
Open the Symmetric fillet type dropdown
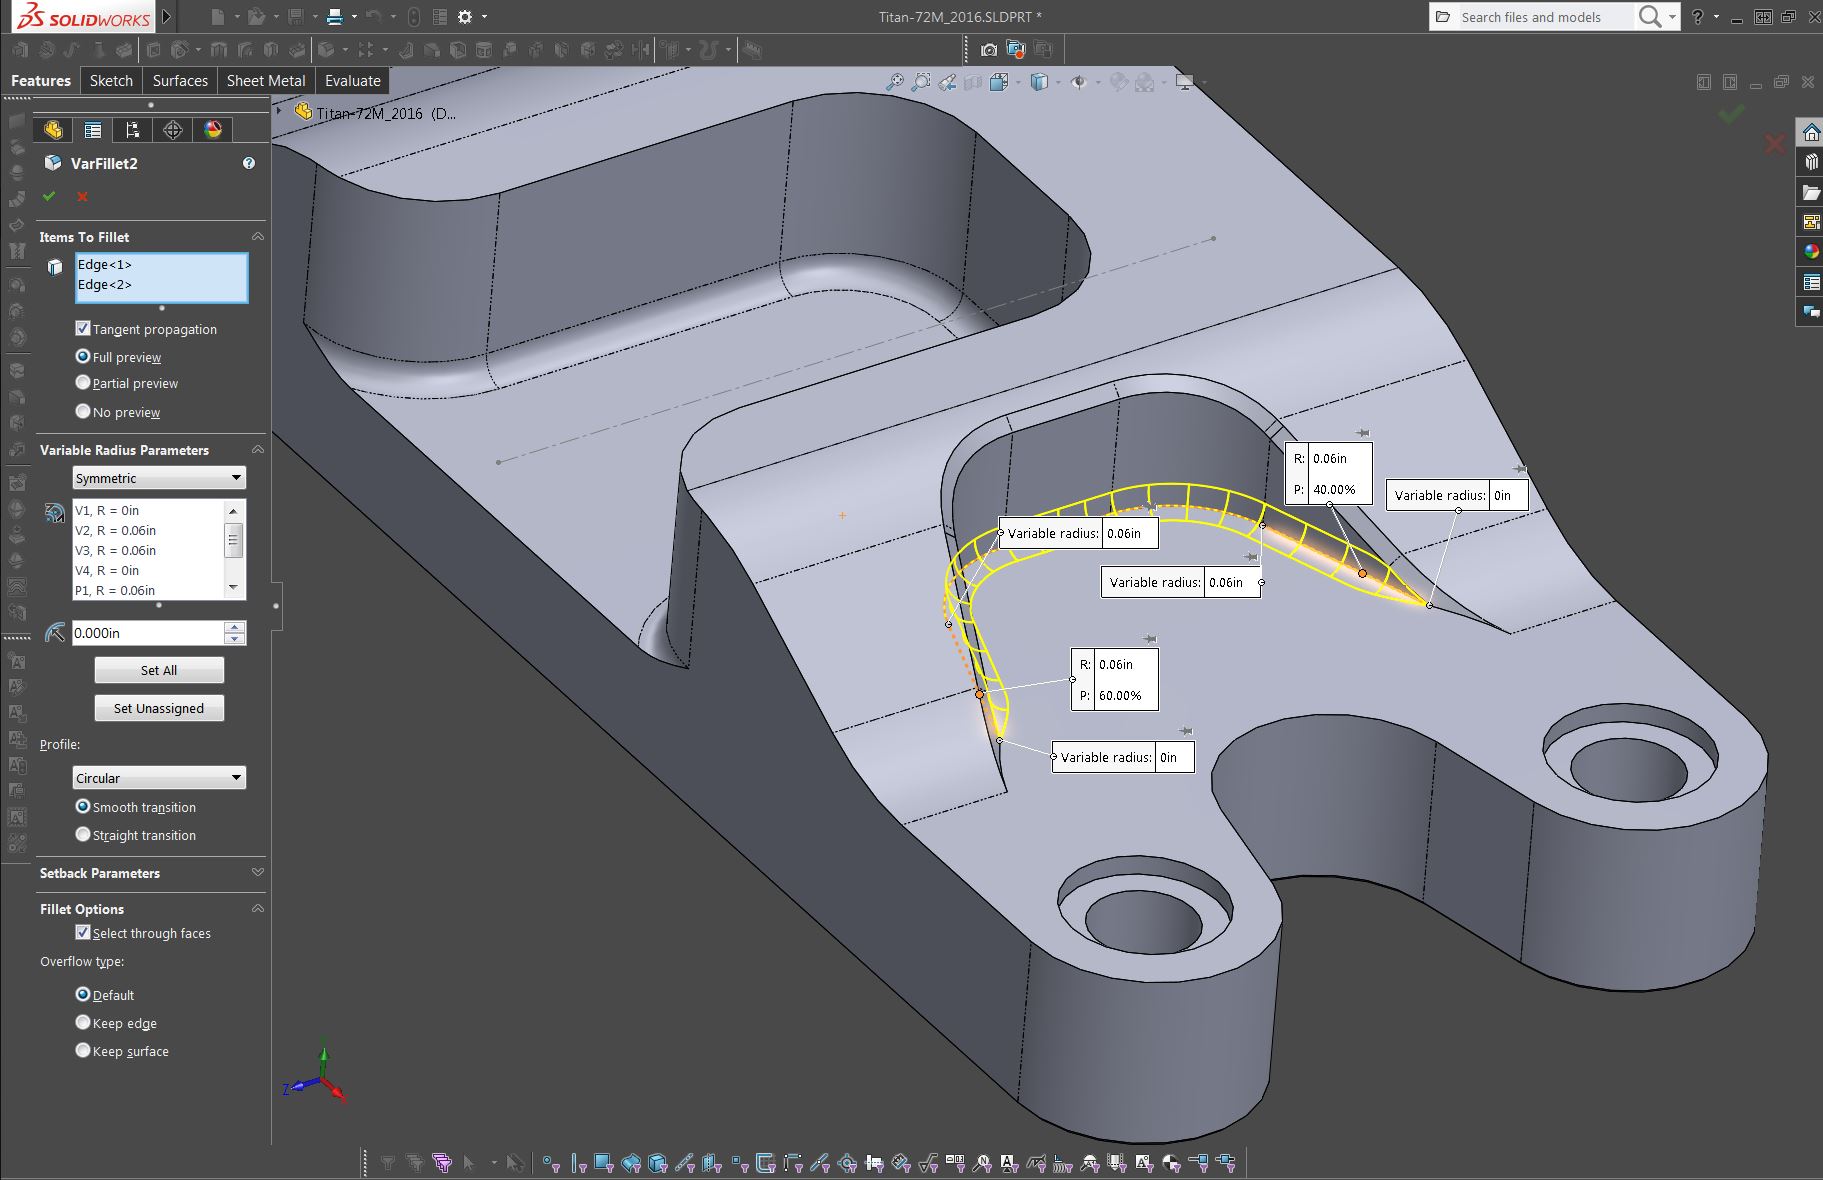[x=158, y=478]
